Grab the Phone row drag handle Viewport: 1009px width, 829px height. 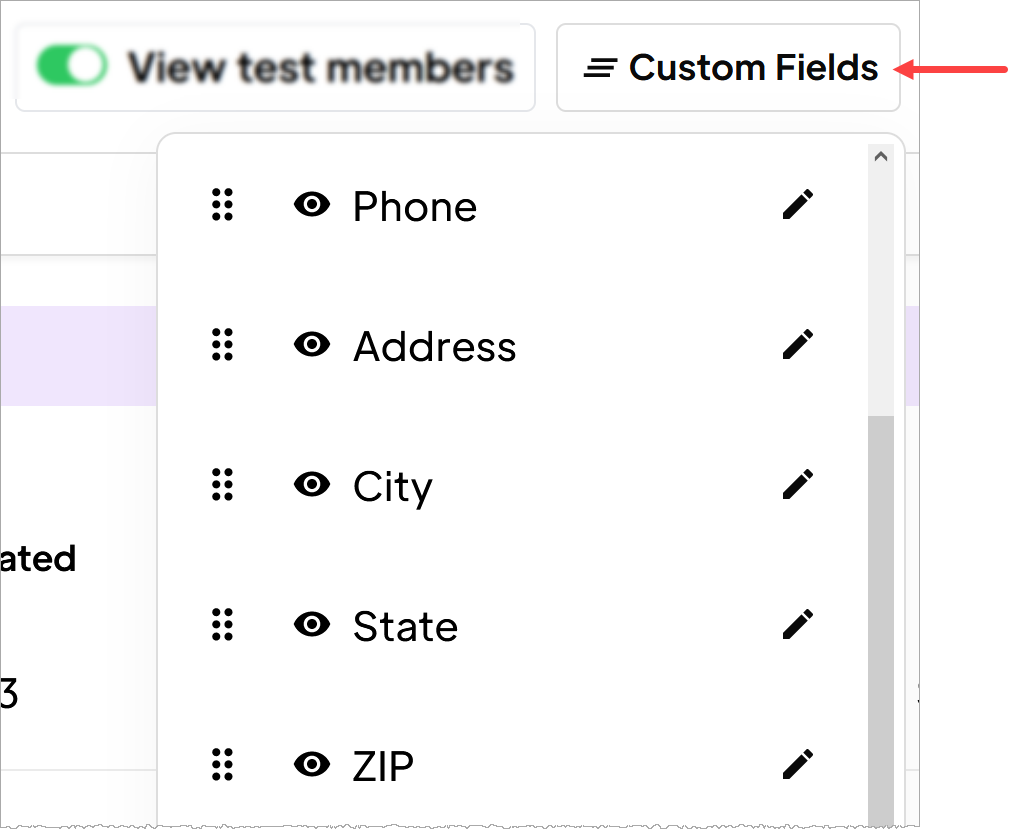click(223, 205)
